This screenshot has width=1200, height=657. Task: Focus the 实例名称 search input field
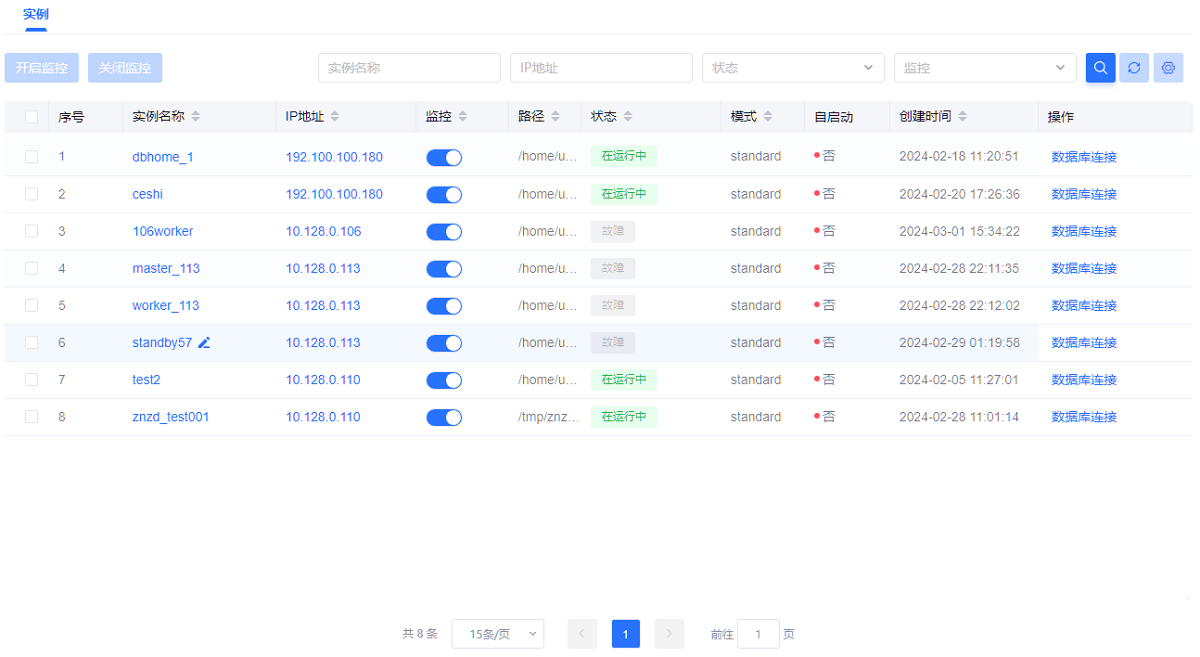pyautogui.click(x=409, y=68)
